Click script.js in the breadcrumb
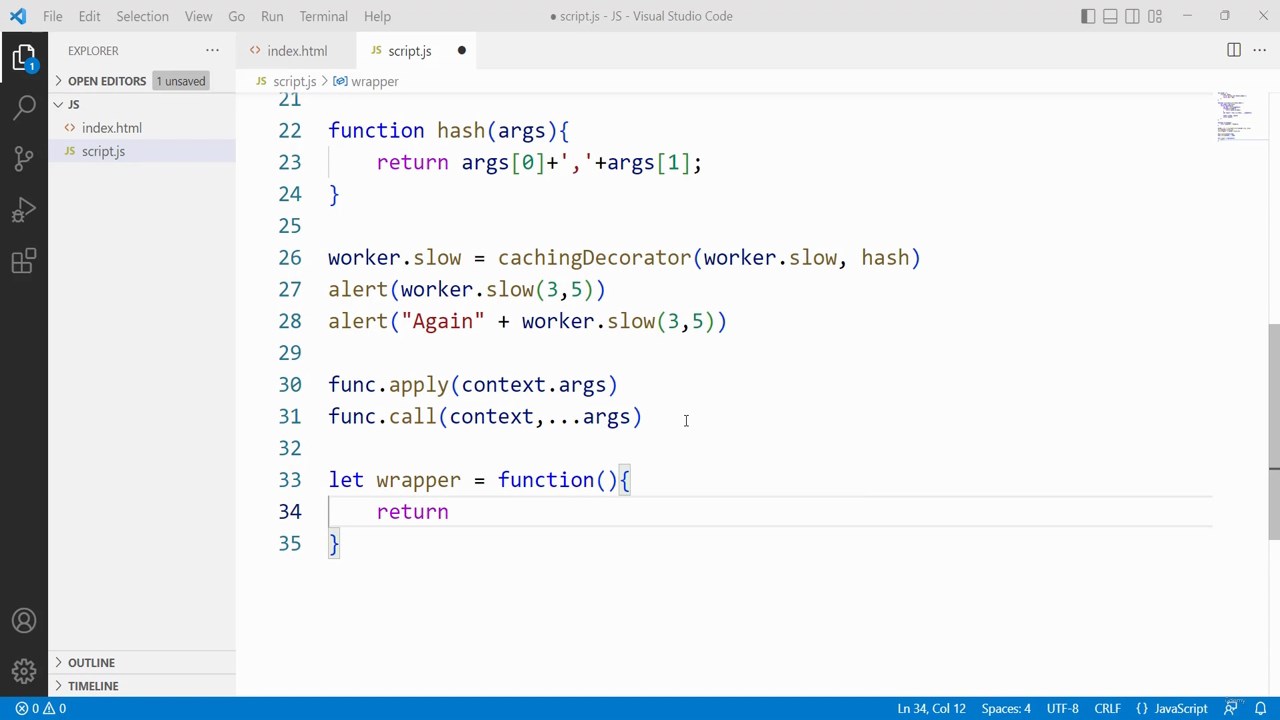This screenshot has width=1280, height=720. coord(294,81)
